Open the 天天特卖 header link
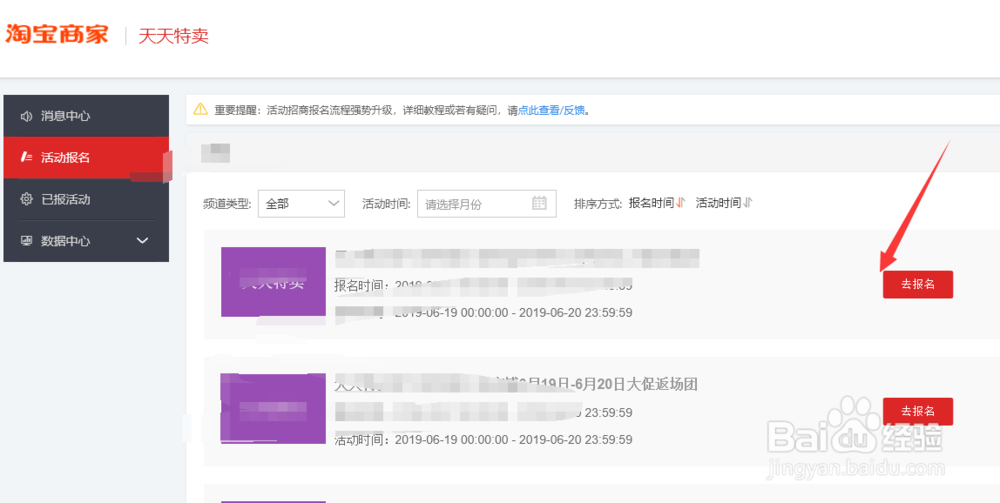Image resolution: width=1000 pixels, height=503 pixels. coord(173,36)
